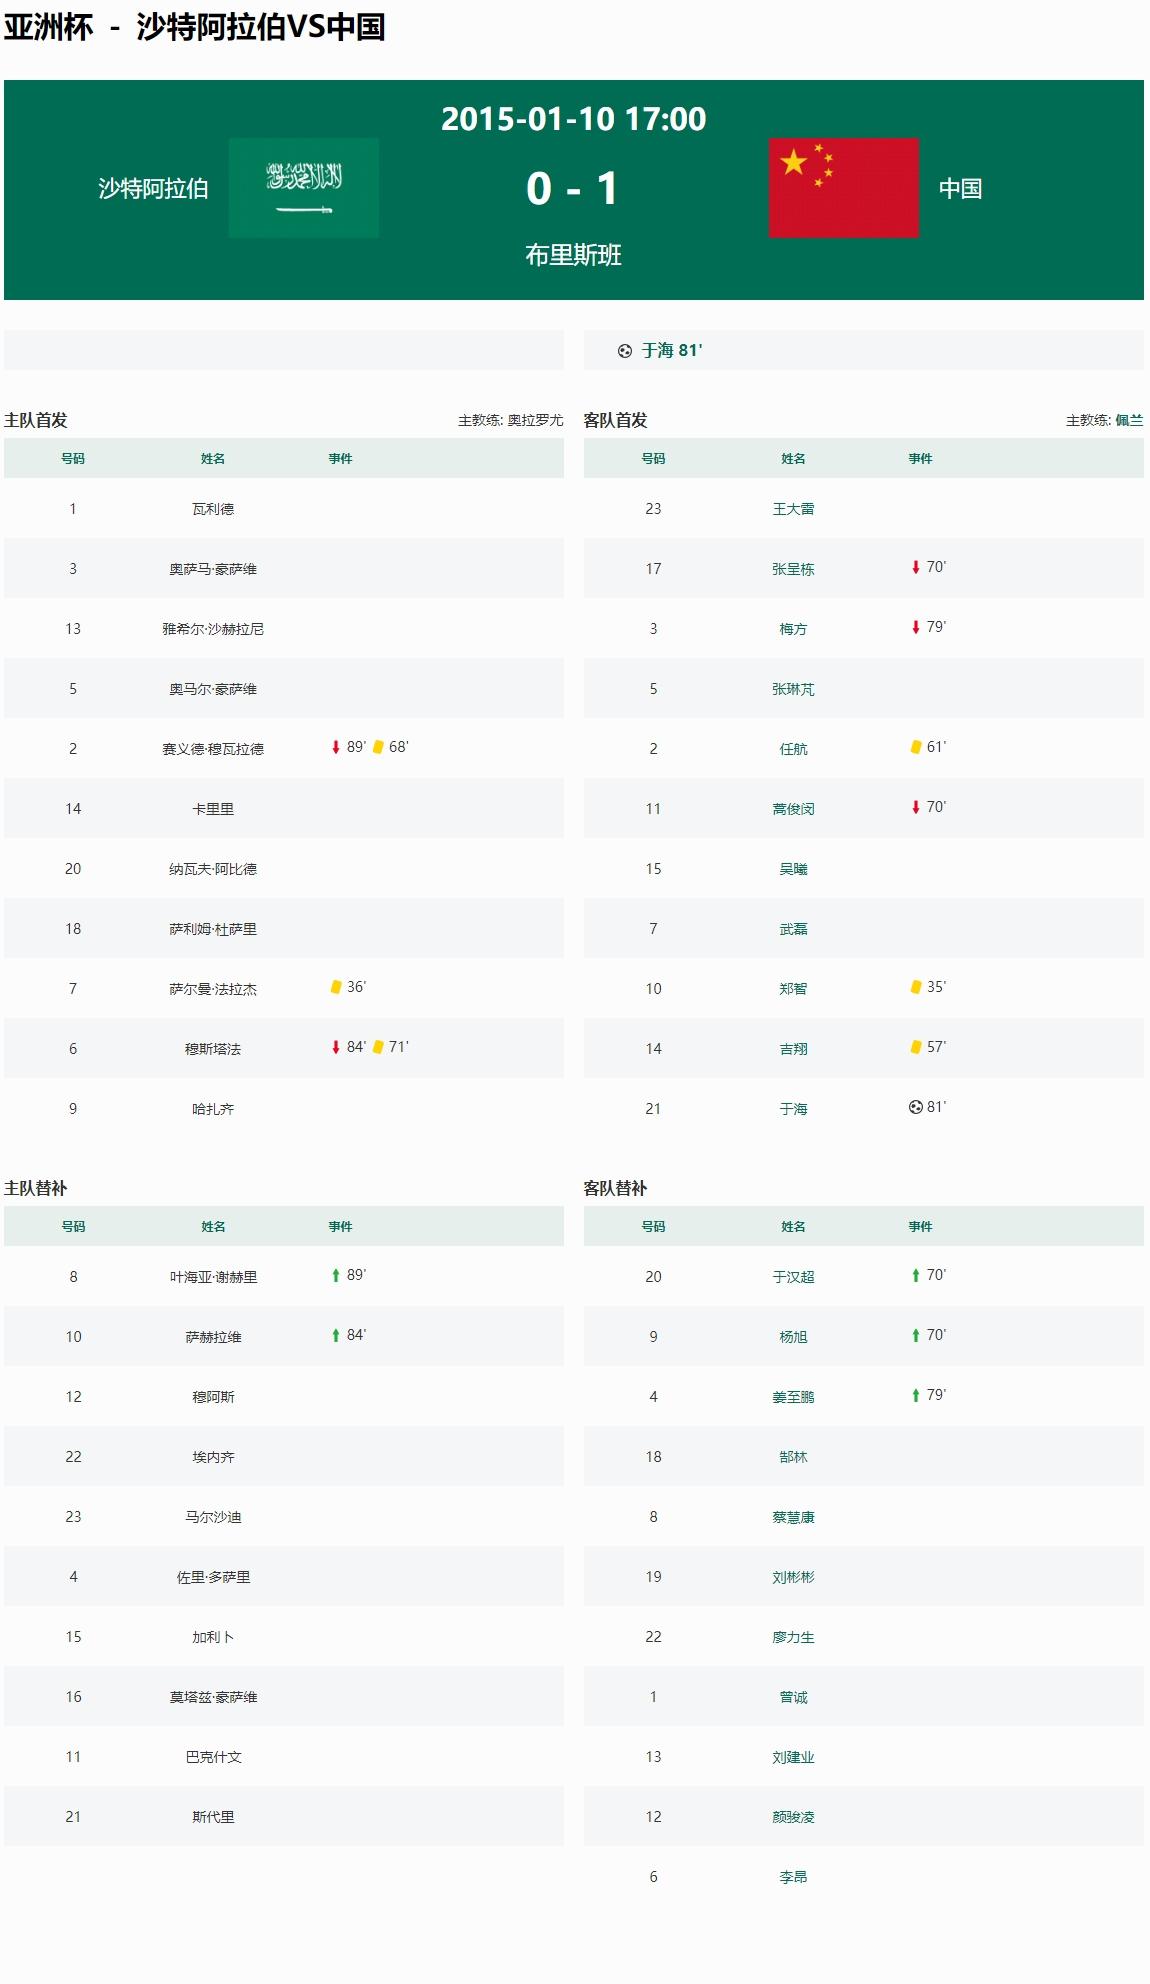Viewport: 1150px width, 1984px height.
Task: Open substitute player link 蔡慧康
Action: (793, 1517)
